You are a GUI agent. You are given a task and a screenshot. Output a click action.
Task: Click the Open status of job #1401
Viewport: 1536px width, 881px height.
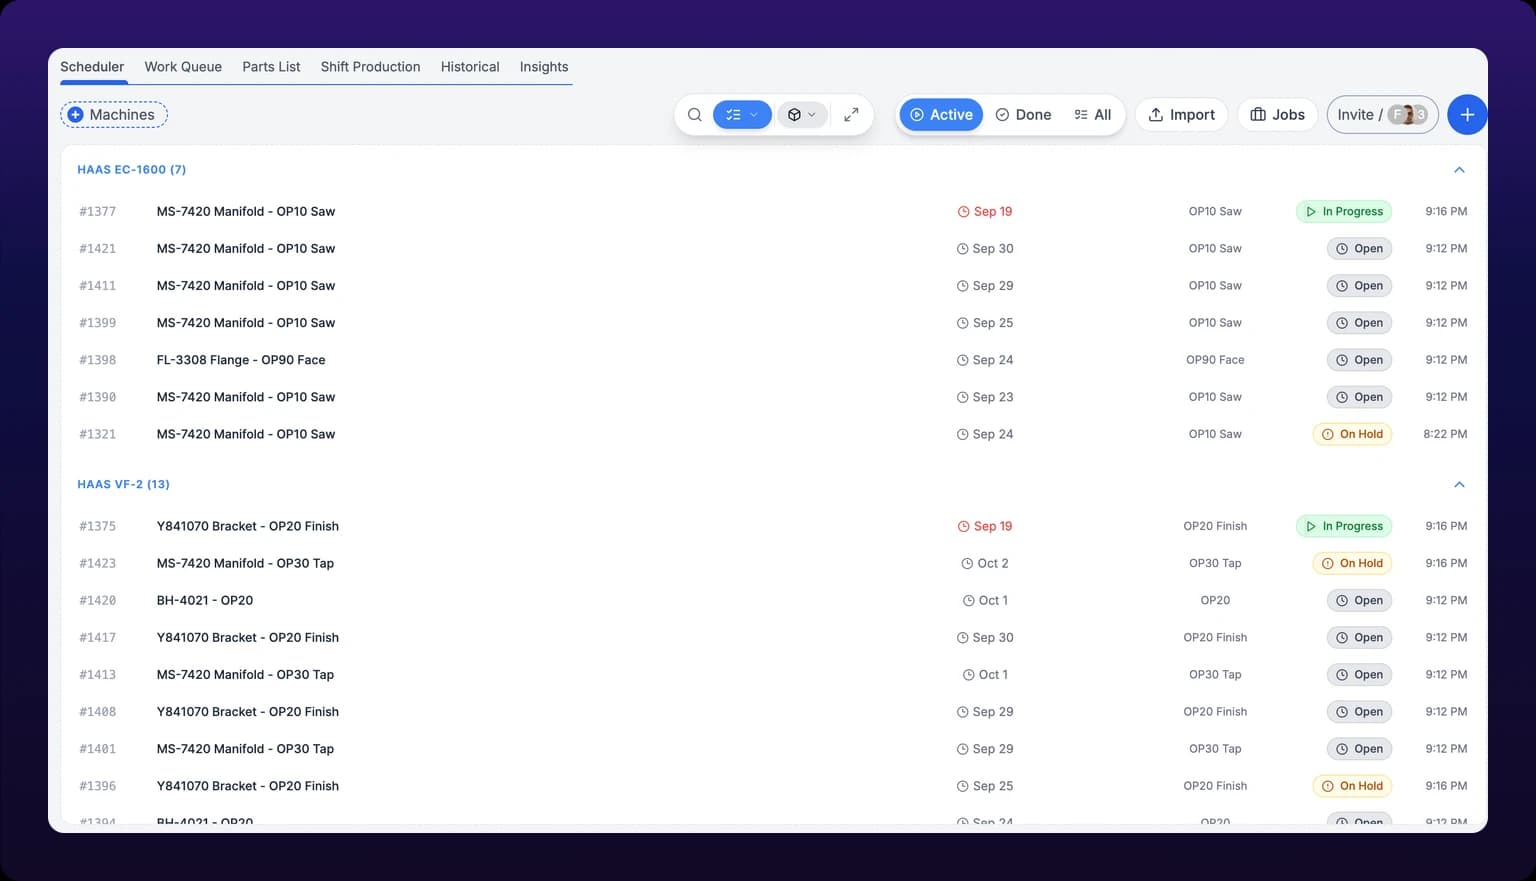(x=1359, y=749)
